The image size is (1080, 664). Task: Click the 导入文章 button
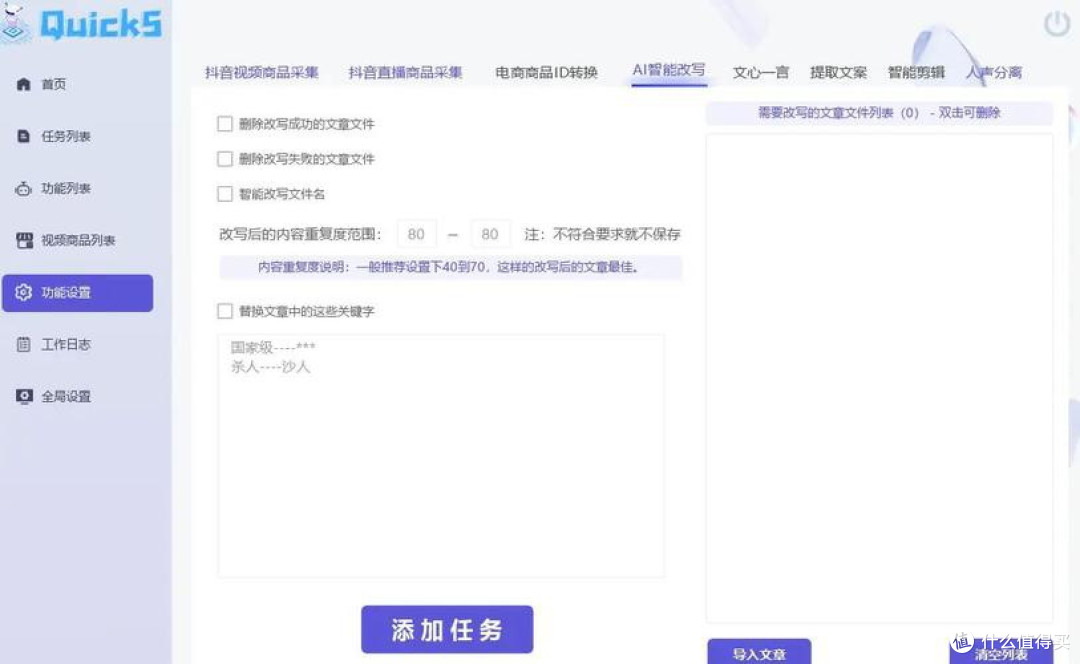tap(759, 652)
